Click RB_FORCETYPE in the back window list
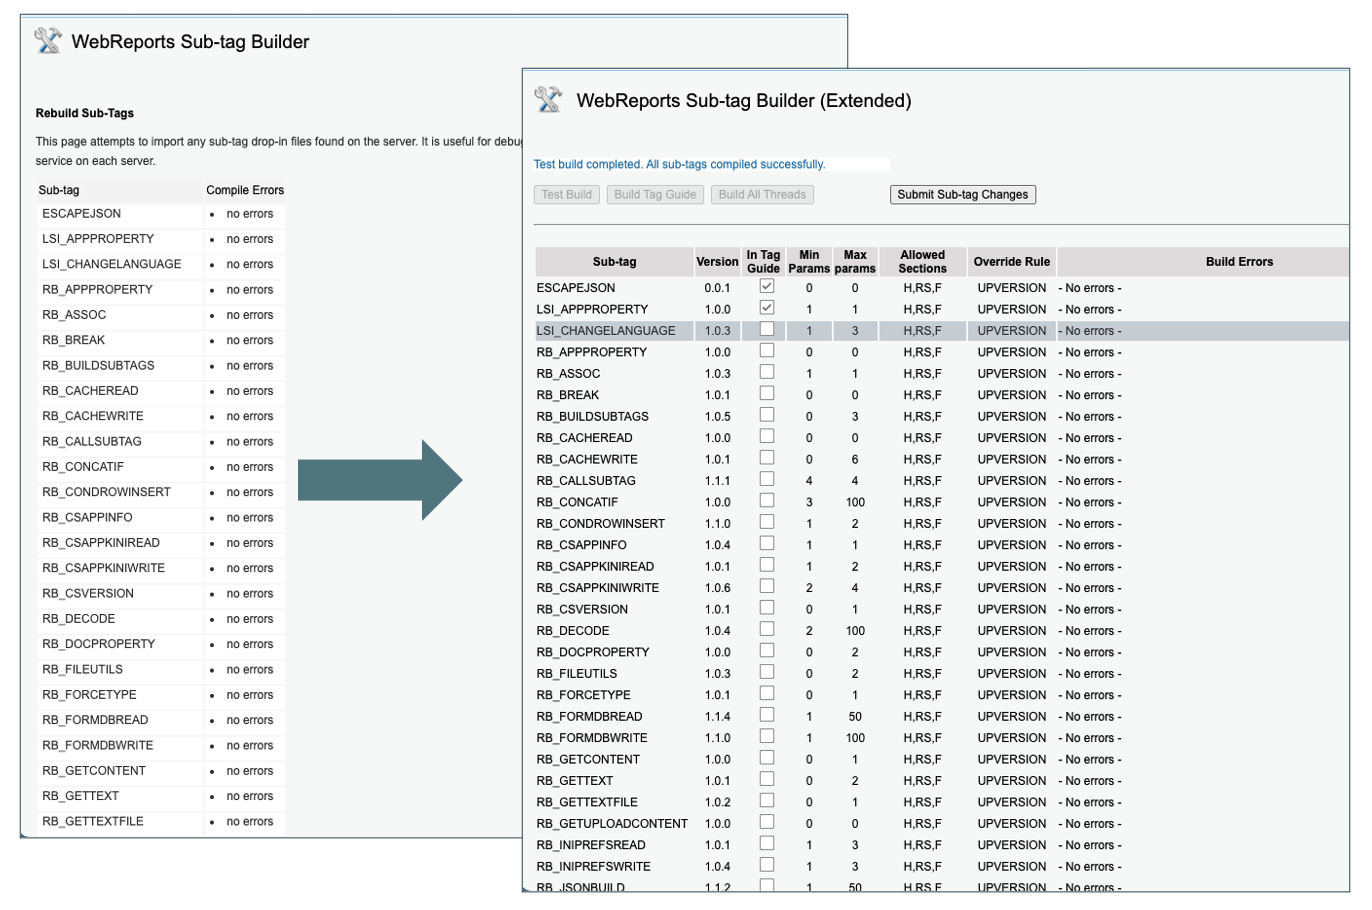This screenshot has width=1372, height=910. (89, 695)
